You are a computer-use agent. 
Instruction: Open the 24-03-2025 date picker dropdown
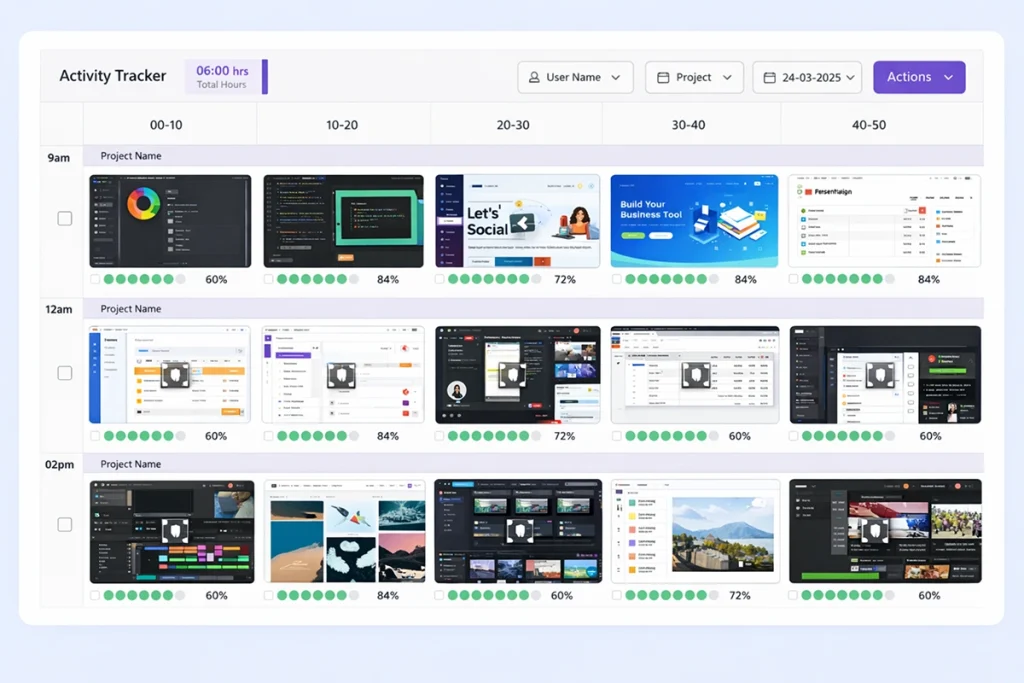807,78
